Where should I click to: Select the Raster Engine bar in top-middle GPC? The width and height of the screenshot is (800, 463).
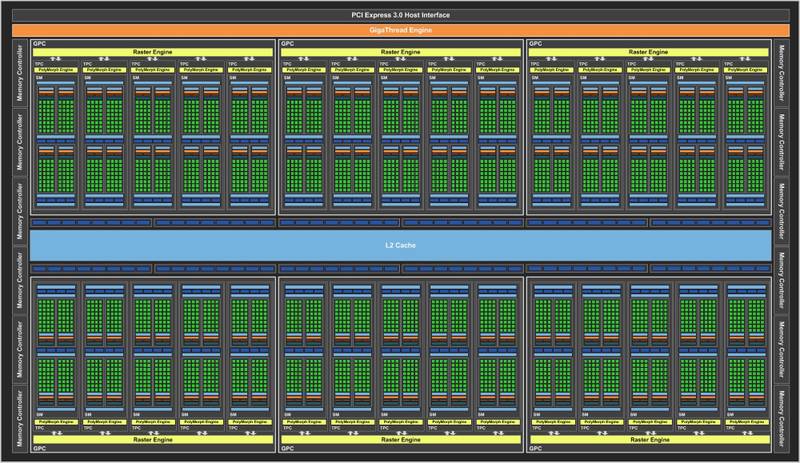click(x=401, y=52)
